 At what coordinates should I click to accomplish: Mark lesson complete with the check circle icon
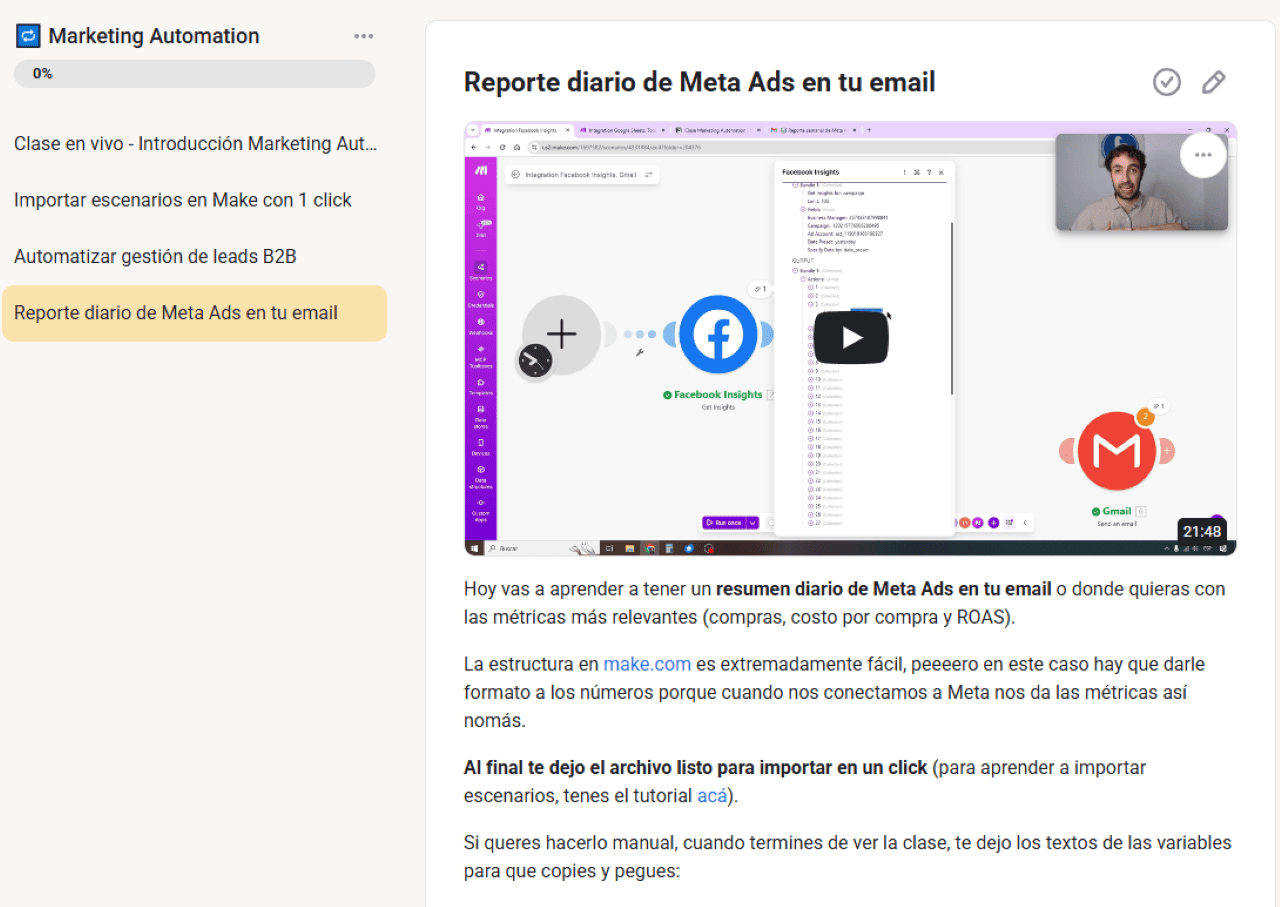pos(1167,82)
